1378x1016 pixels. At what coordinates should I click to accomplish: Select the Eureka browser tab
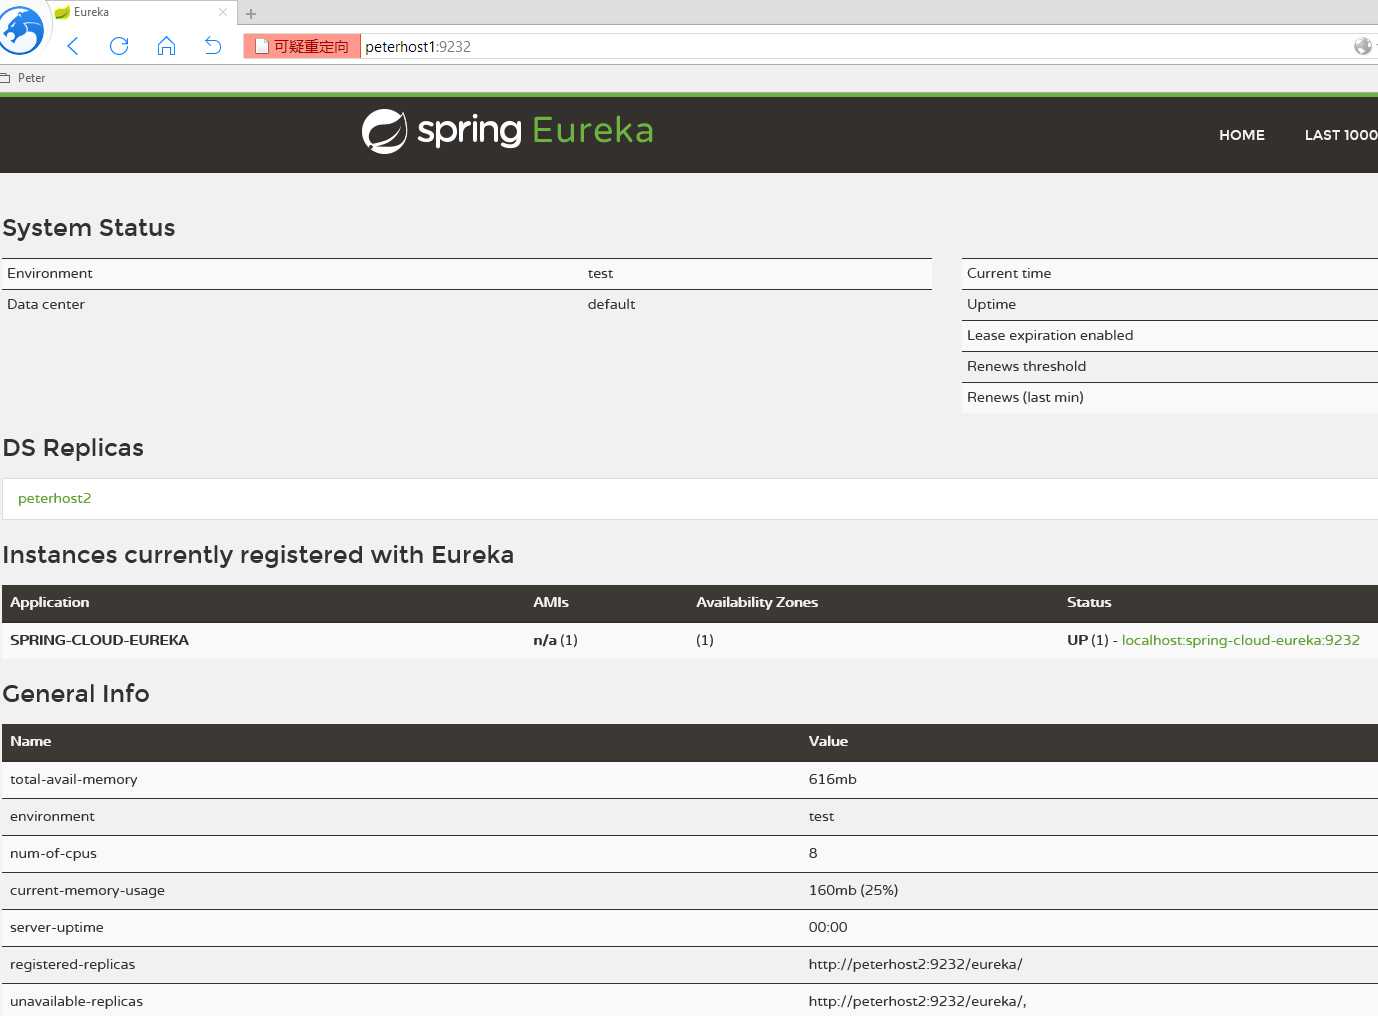pyautogui.click(x=140, y=12)
